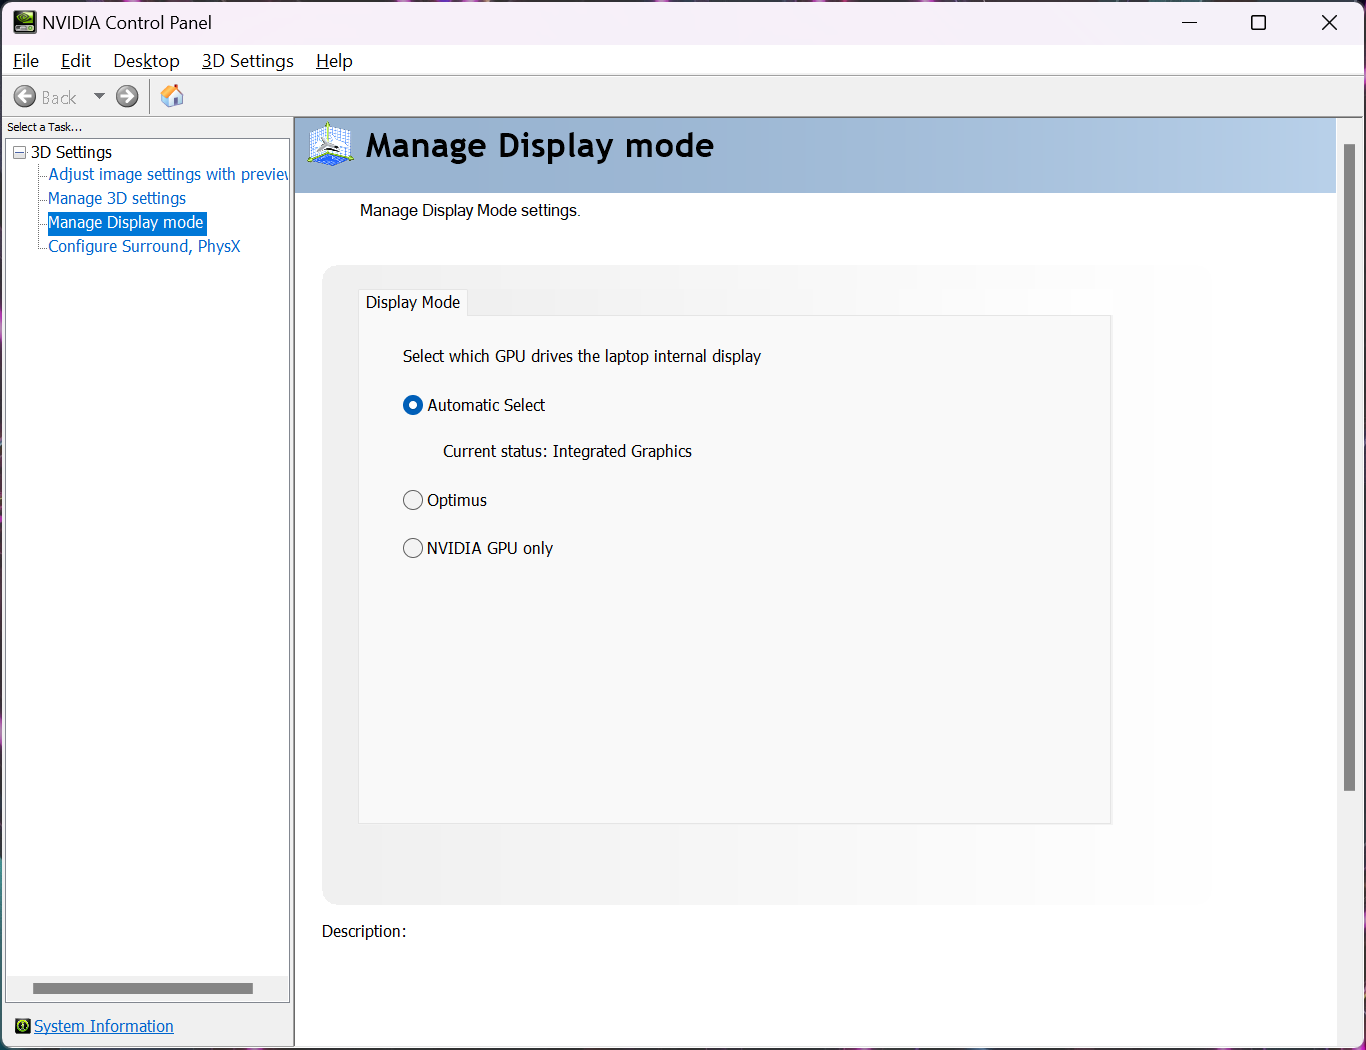This screenshot has height=1050, width=1366.
Task: Open the Help menu
Action: pos(334,61)
